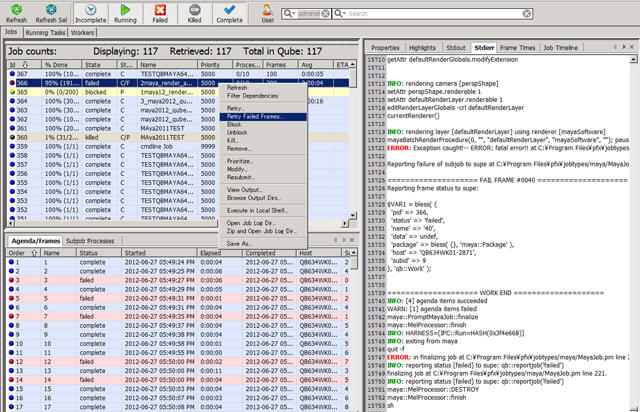Open the Subjob Processes tab
Screen dimensions: 640x412
[x=90, y=241]
